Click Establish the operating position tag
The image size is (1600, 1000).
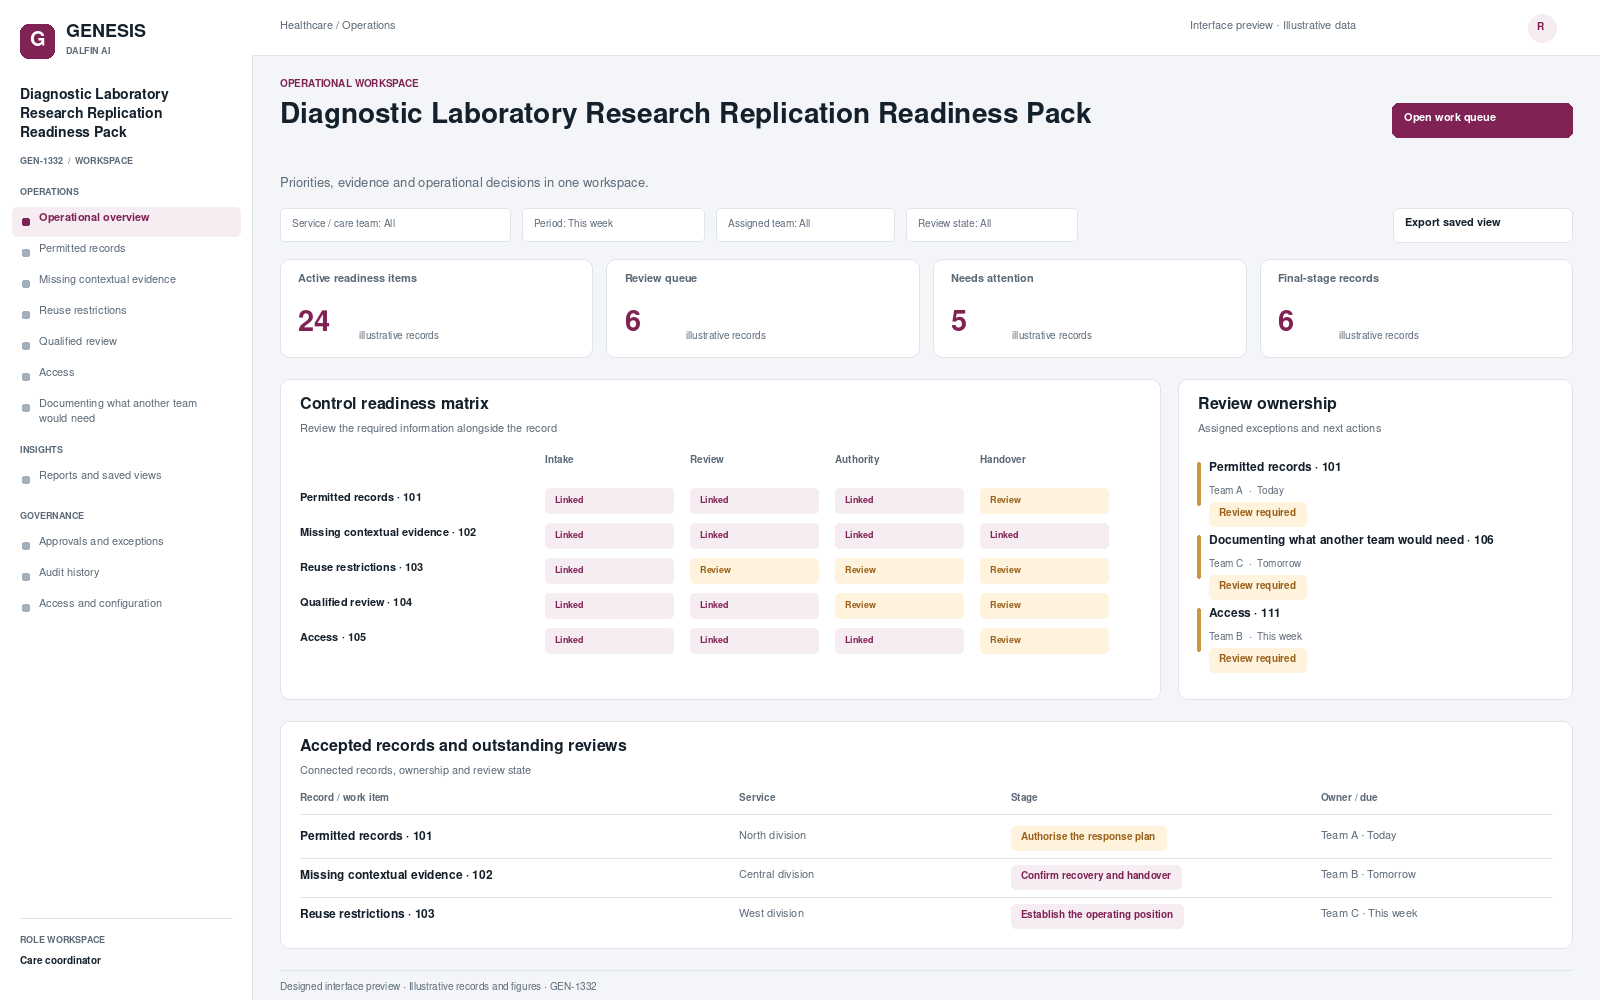pyautogui.click(x=1097, y=916)
